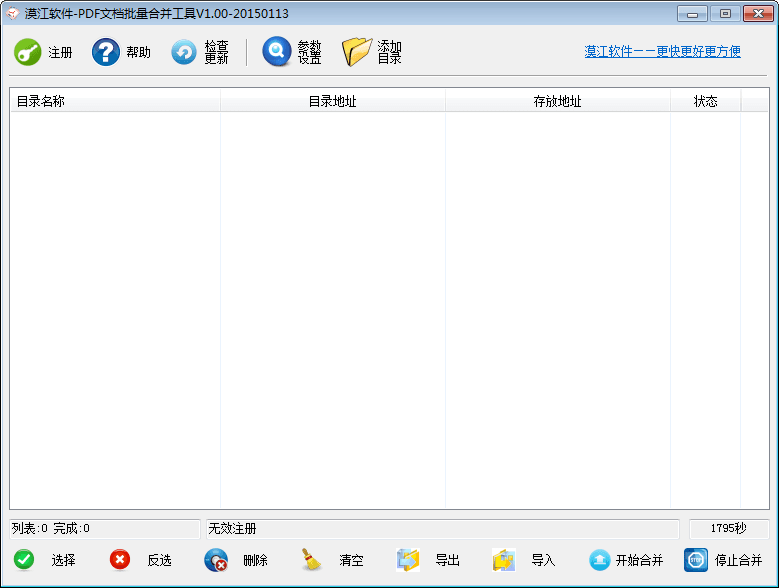The height and width of the screenshot is (588, 779).
Task: Click the 导入 import icon
Action: (504, 560)
